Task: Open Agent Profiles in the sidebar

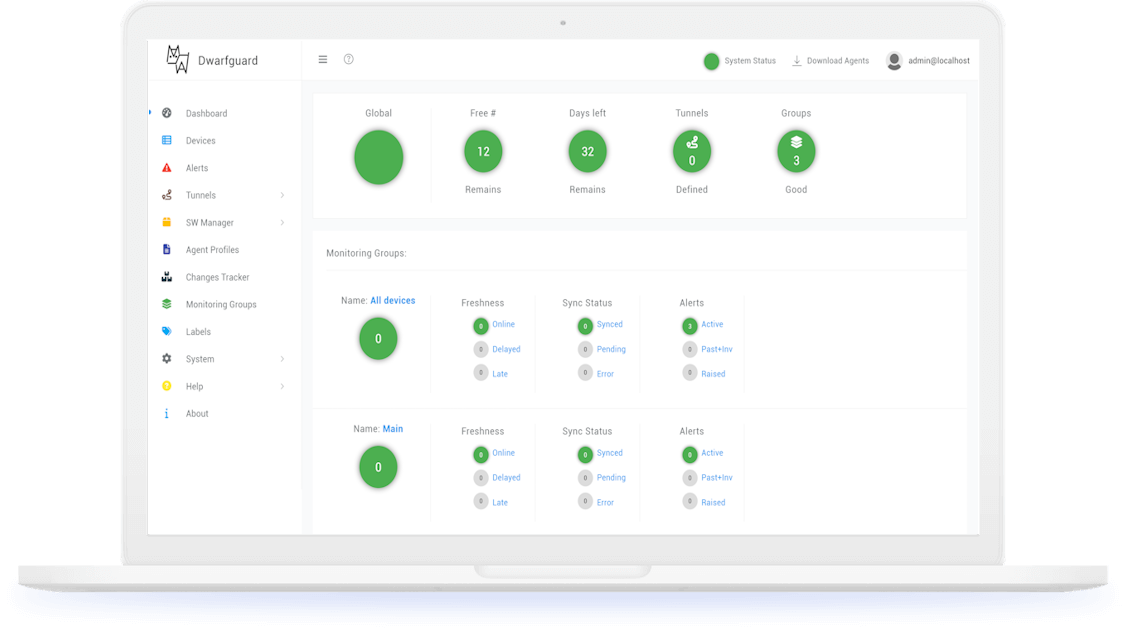Action: [x=212, y=250]
